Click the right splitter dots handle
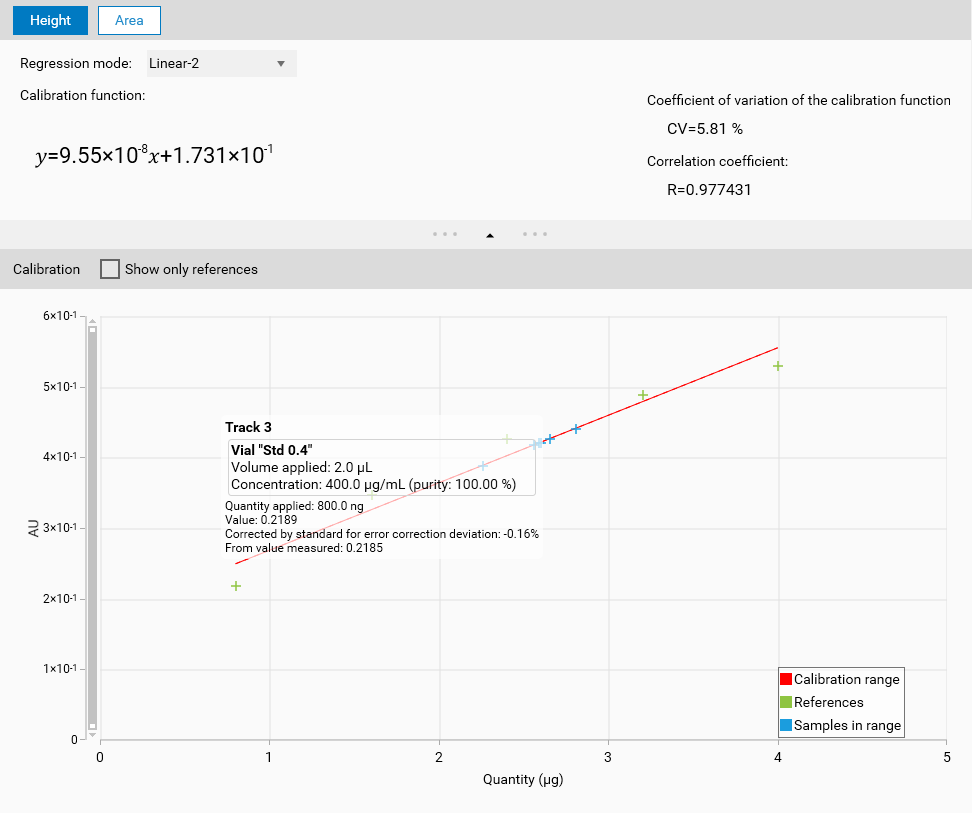 click(x=535, y=235)
